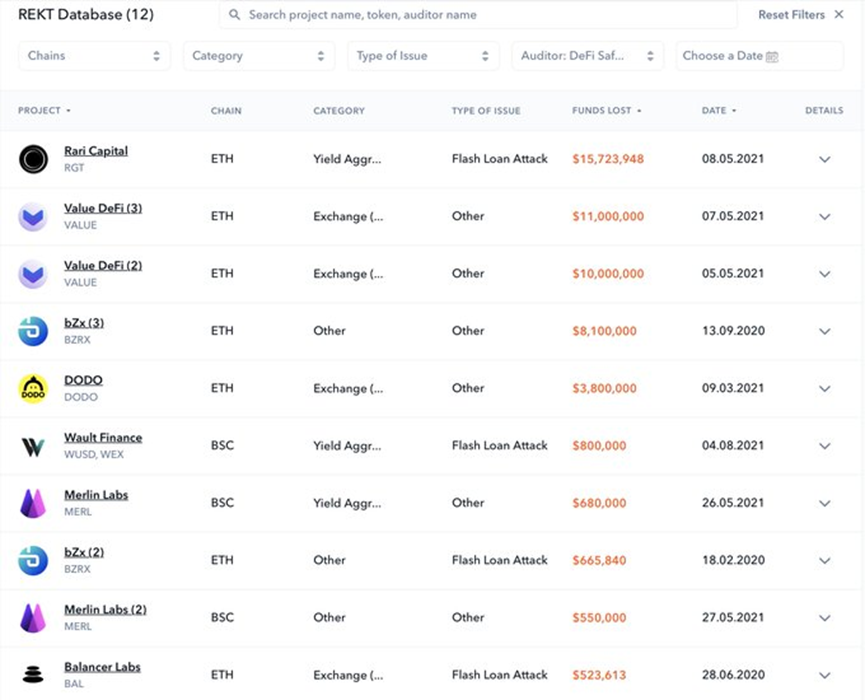Click the Value DeFi (3) logo icon
Screen dimensions: 865x700
coord(33,216)
